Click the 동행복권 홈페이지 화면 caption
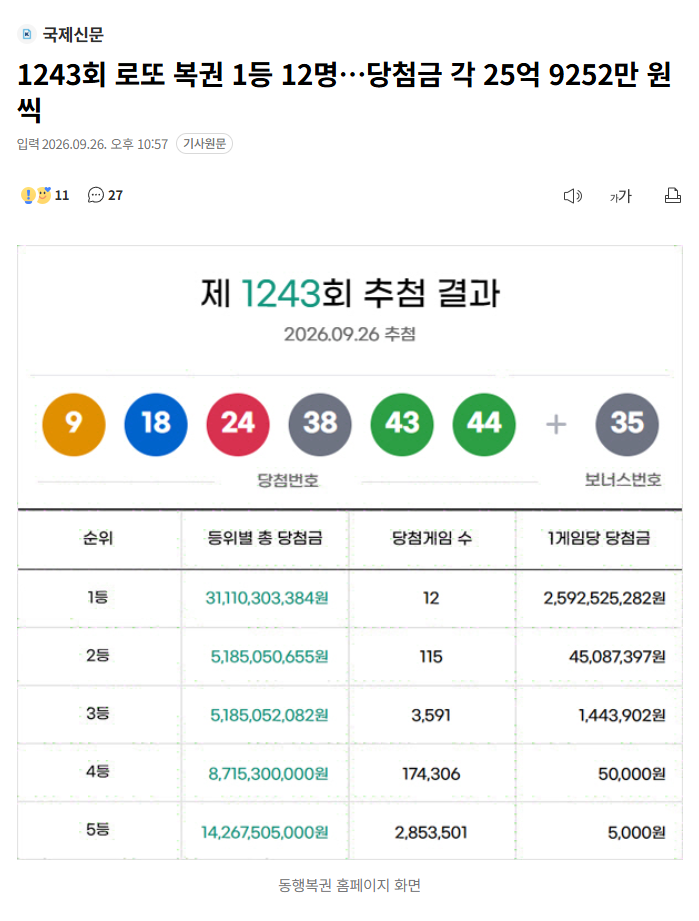Screen dimensions: 699x921 point(350,885)
